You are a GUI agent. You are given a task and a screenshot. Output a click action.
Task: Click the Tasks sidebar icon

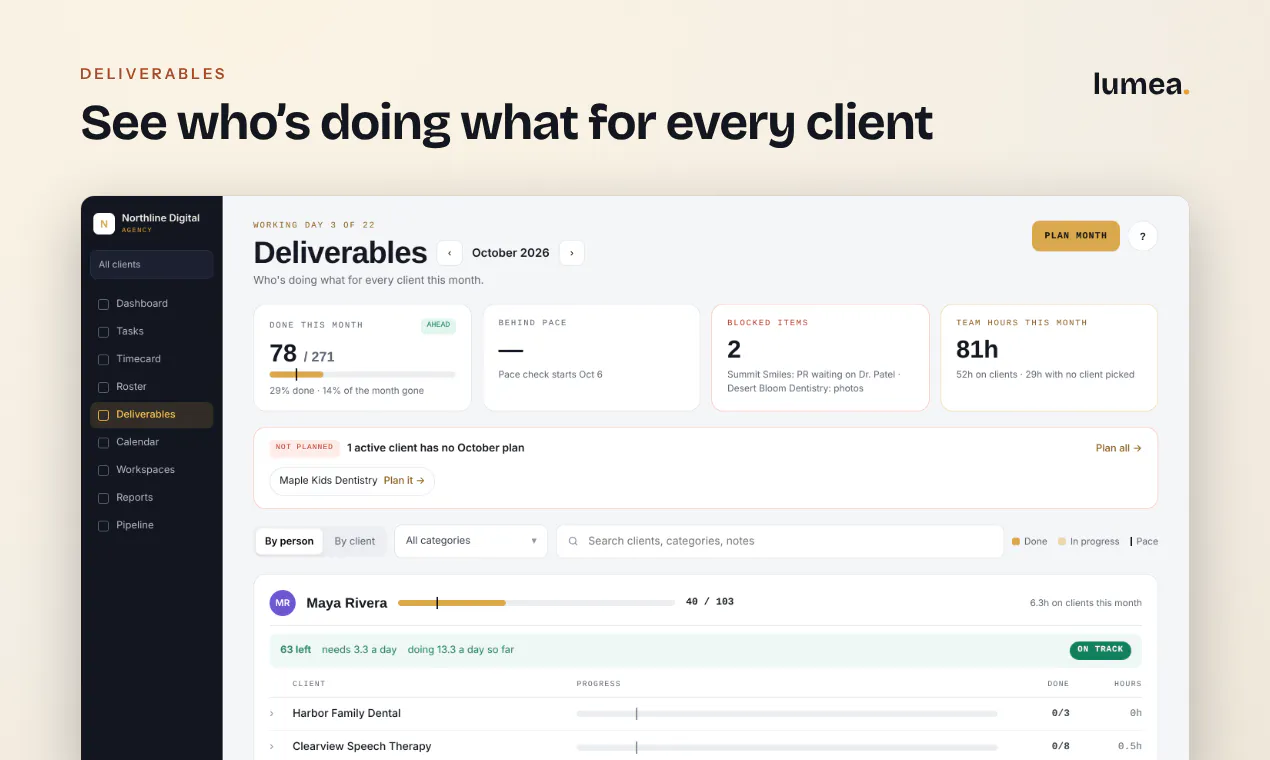pyautogui.click(x=103, y=332)
